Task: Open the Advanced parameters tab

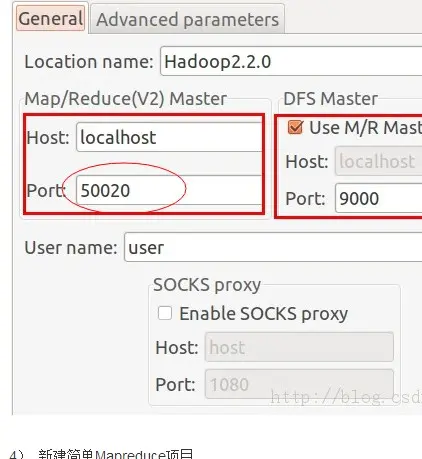Action: [x=187, y=19]
